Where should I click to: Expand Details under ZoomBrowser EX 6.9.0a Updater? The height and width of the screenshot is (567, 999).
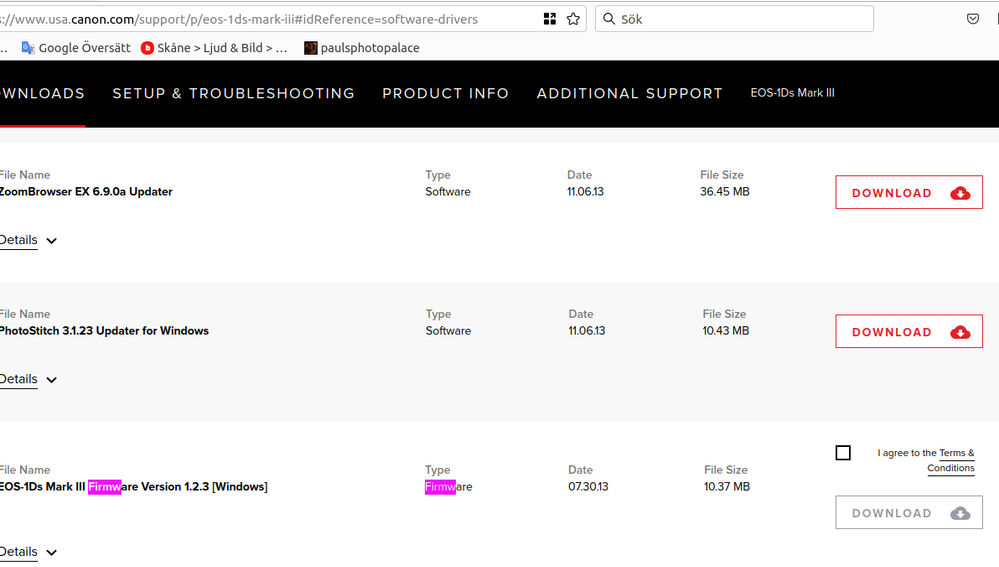click(x=27, y=240)
